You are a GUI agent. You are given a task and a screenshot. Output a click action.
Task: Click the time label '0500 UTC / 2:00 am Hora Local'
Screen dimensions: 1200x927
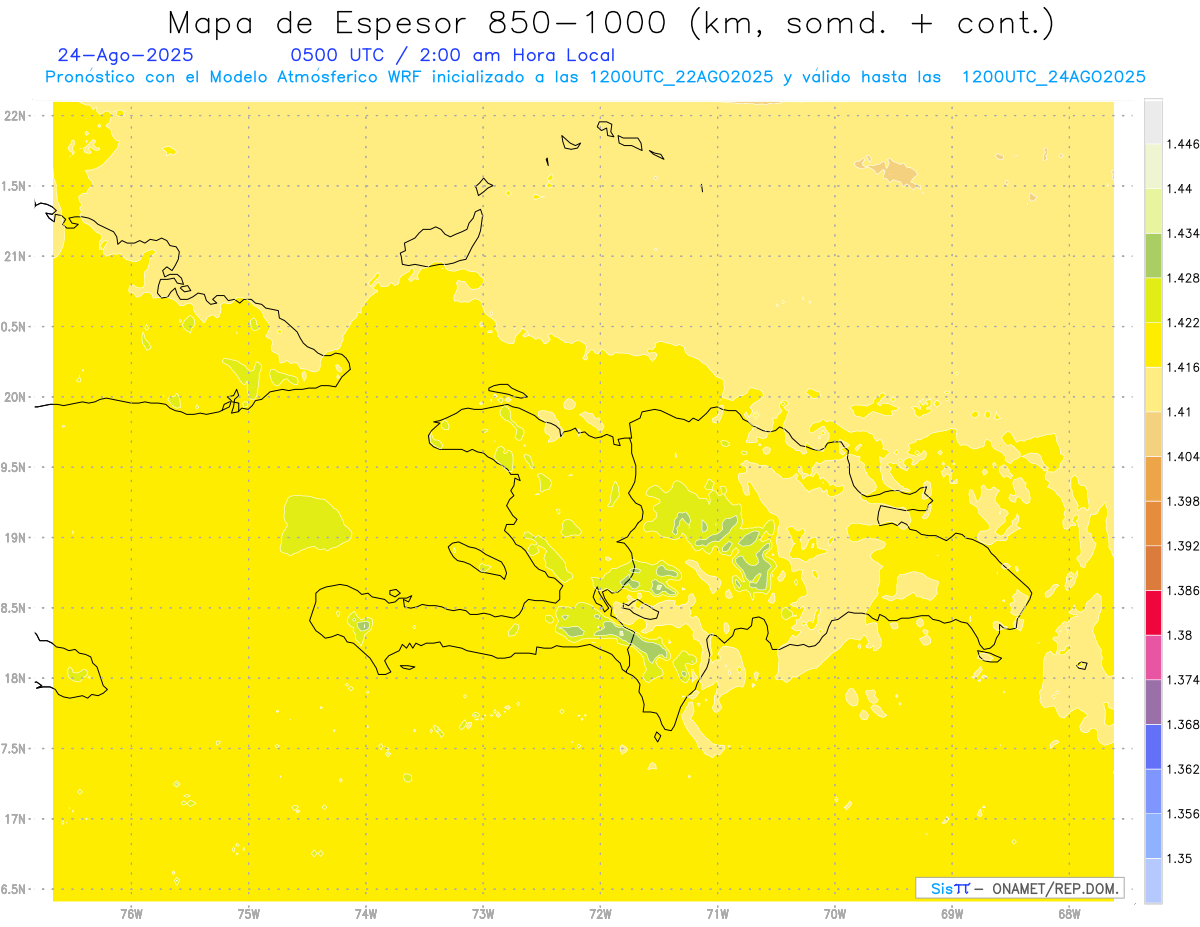[452, 56]
